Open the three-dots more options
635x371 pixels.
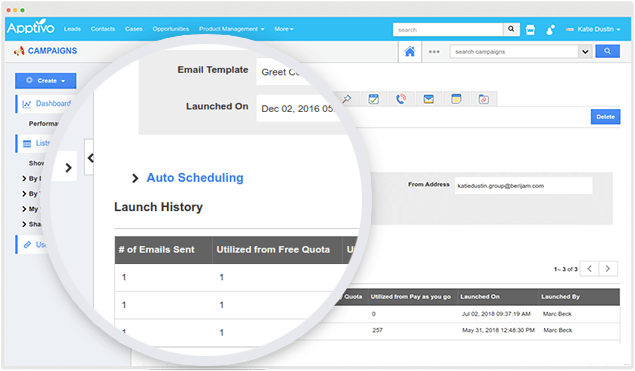434,52
